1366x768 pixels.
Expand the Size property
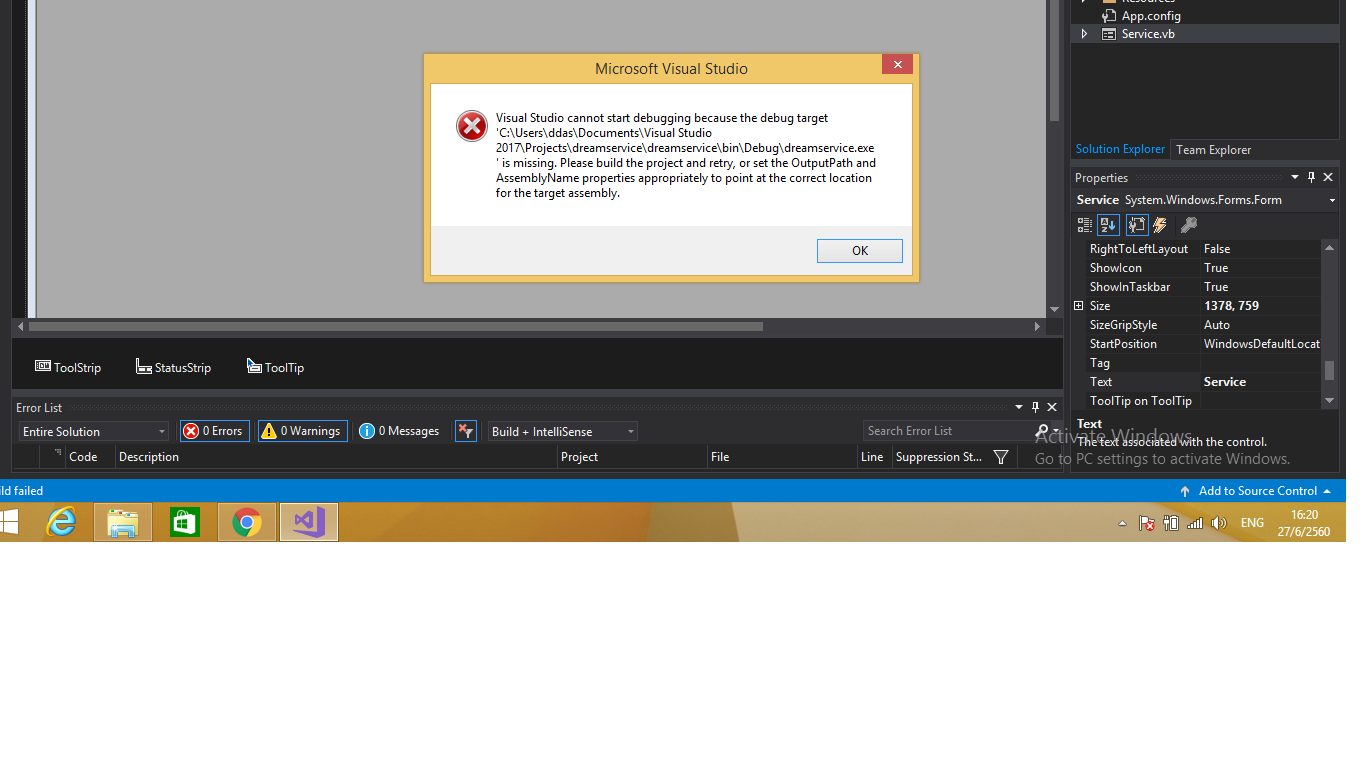pos(1079,306)
